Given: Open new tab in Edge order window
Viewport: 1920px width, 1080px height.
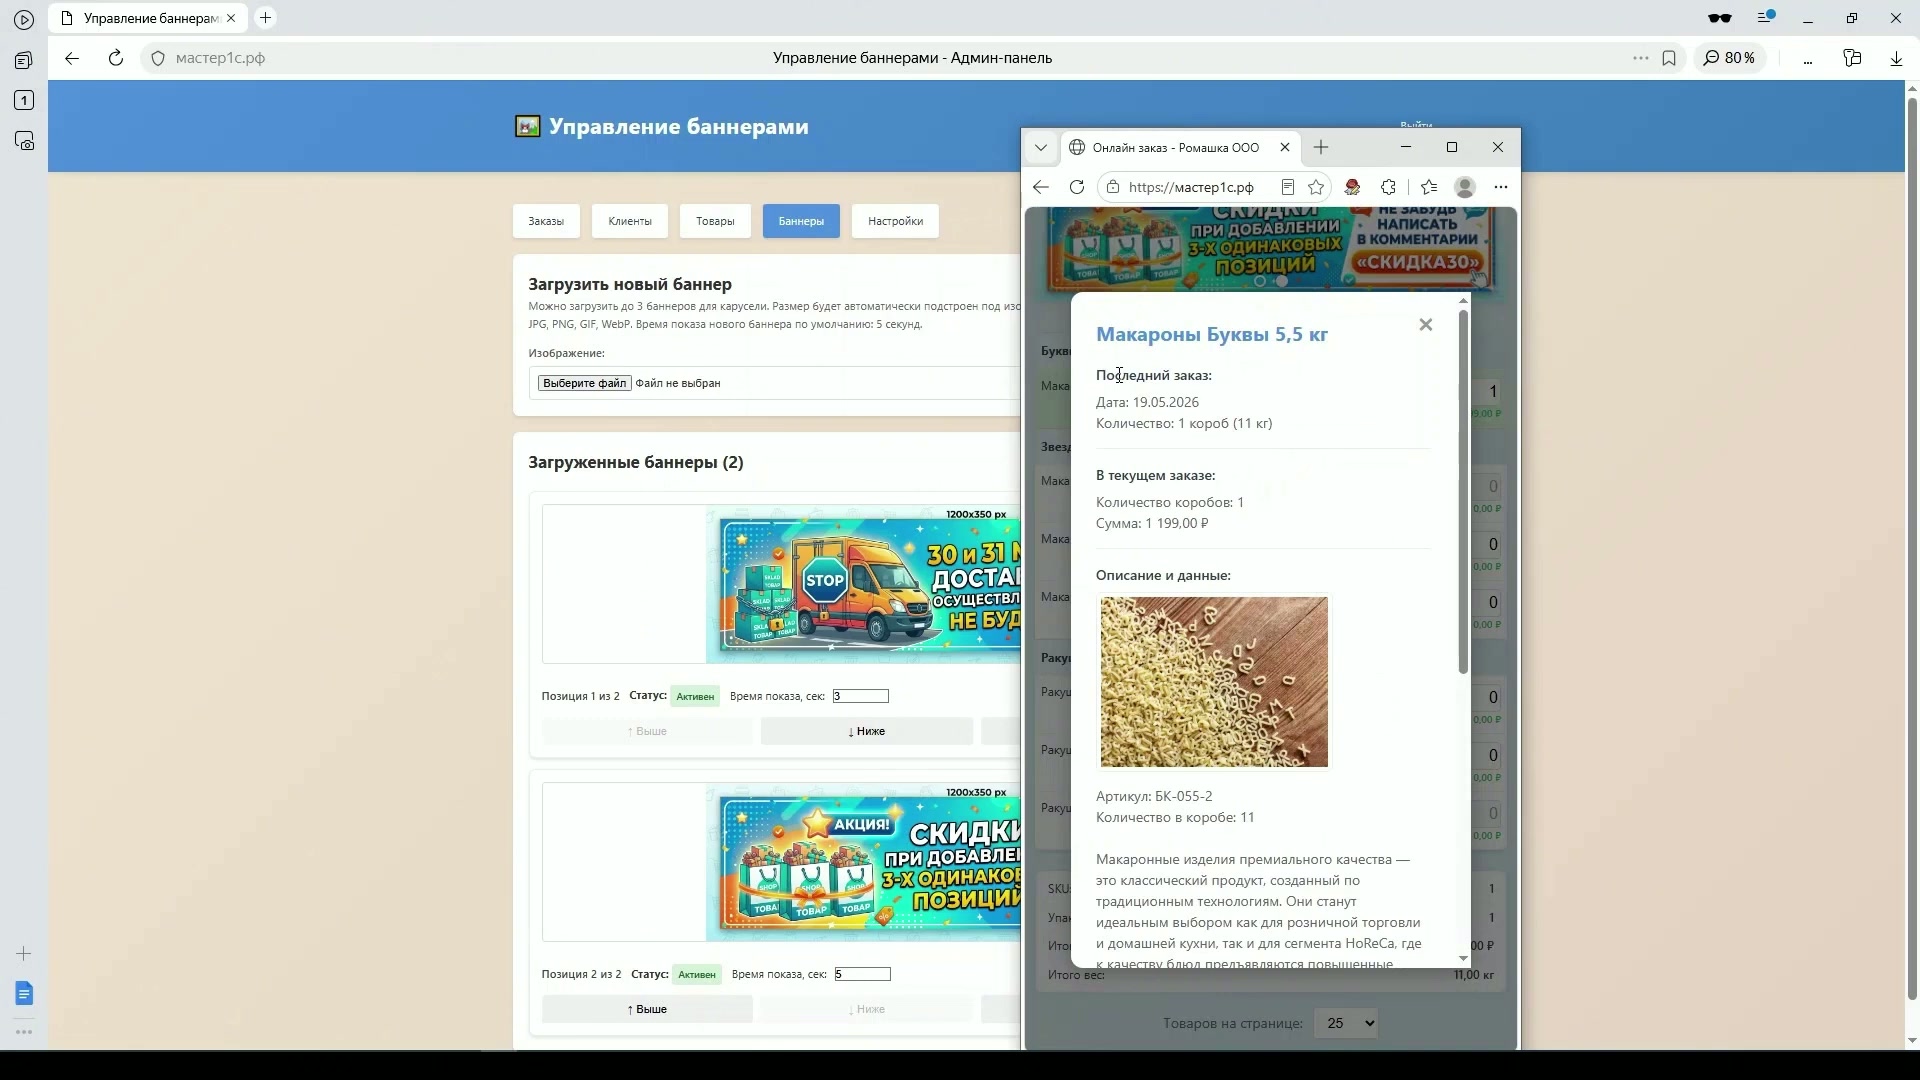Looking at the screenshot, I should point(1321,148).
